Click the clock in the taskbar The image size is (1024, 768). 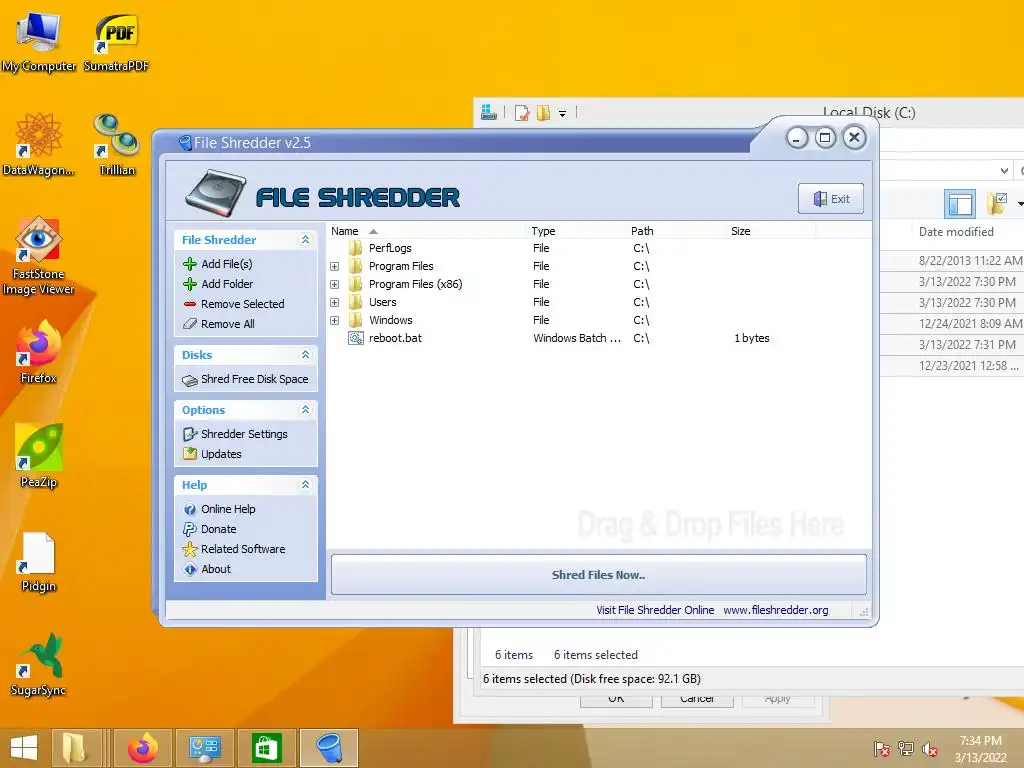[980, 749]
